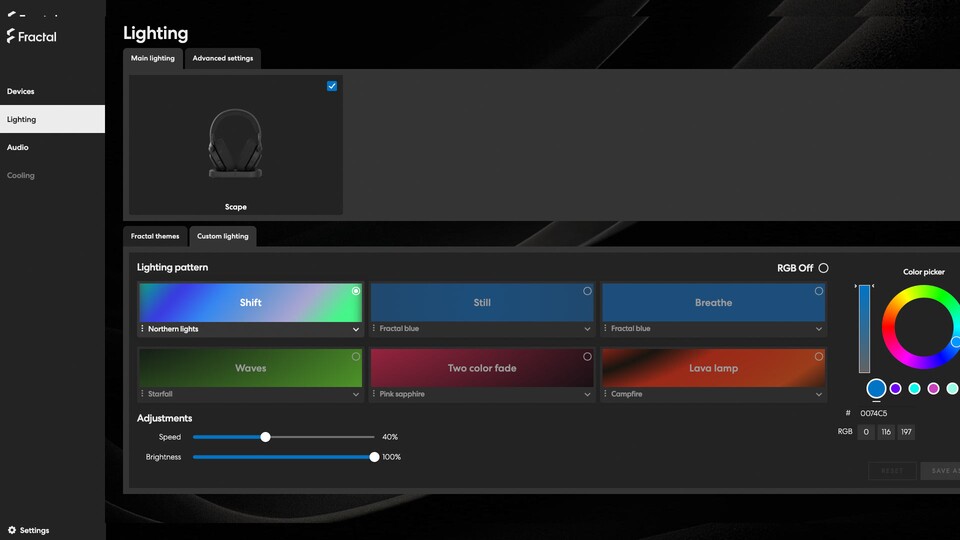Screen dimensions: 960x540
Task: Expand the Campfire dropdown
Action: [x=819, y=394]
